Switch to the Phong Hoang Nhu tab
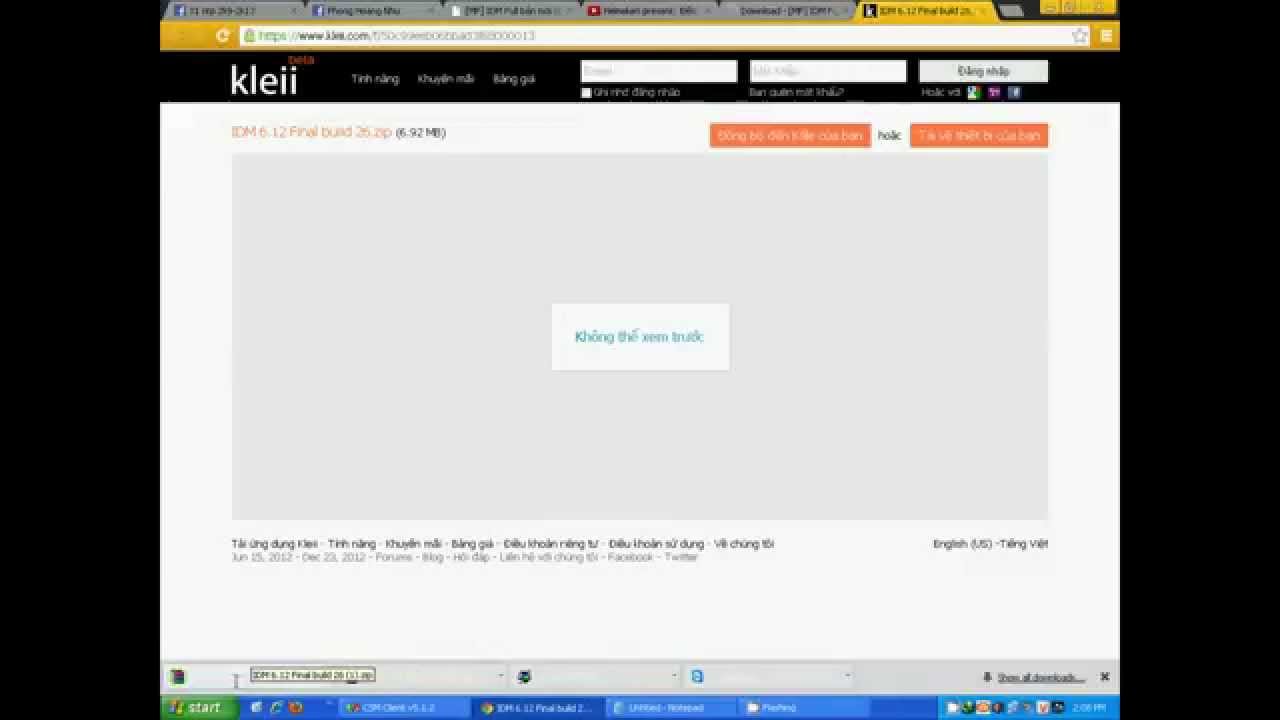Screen dimensions: 1280x720 [372, 11]
